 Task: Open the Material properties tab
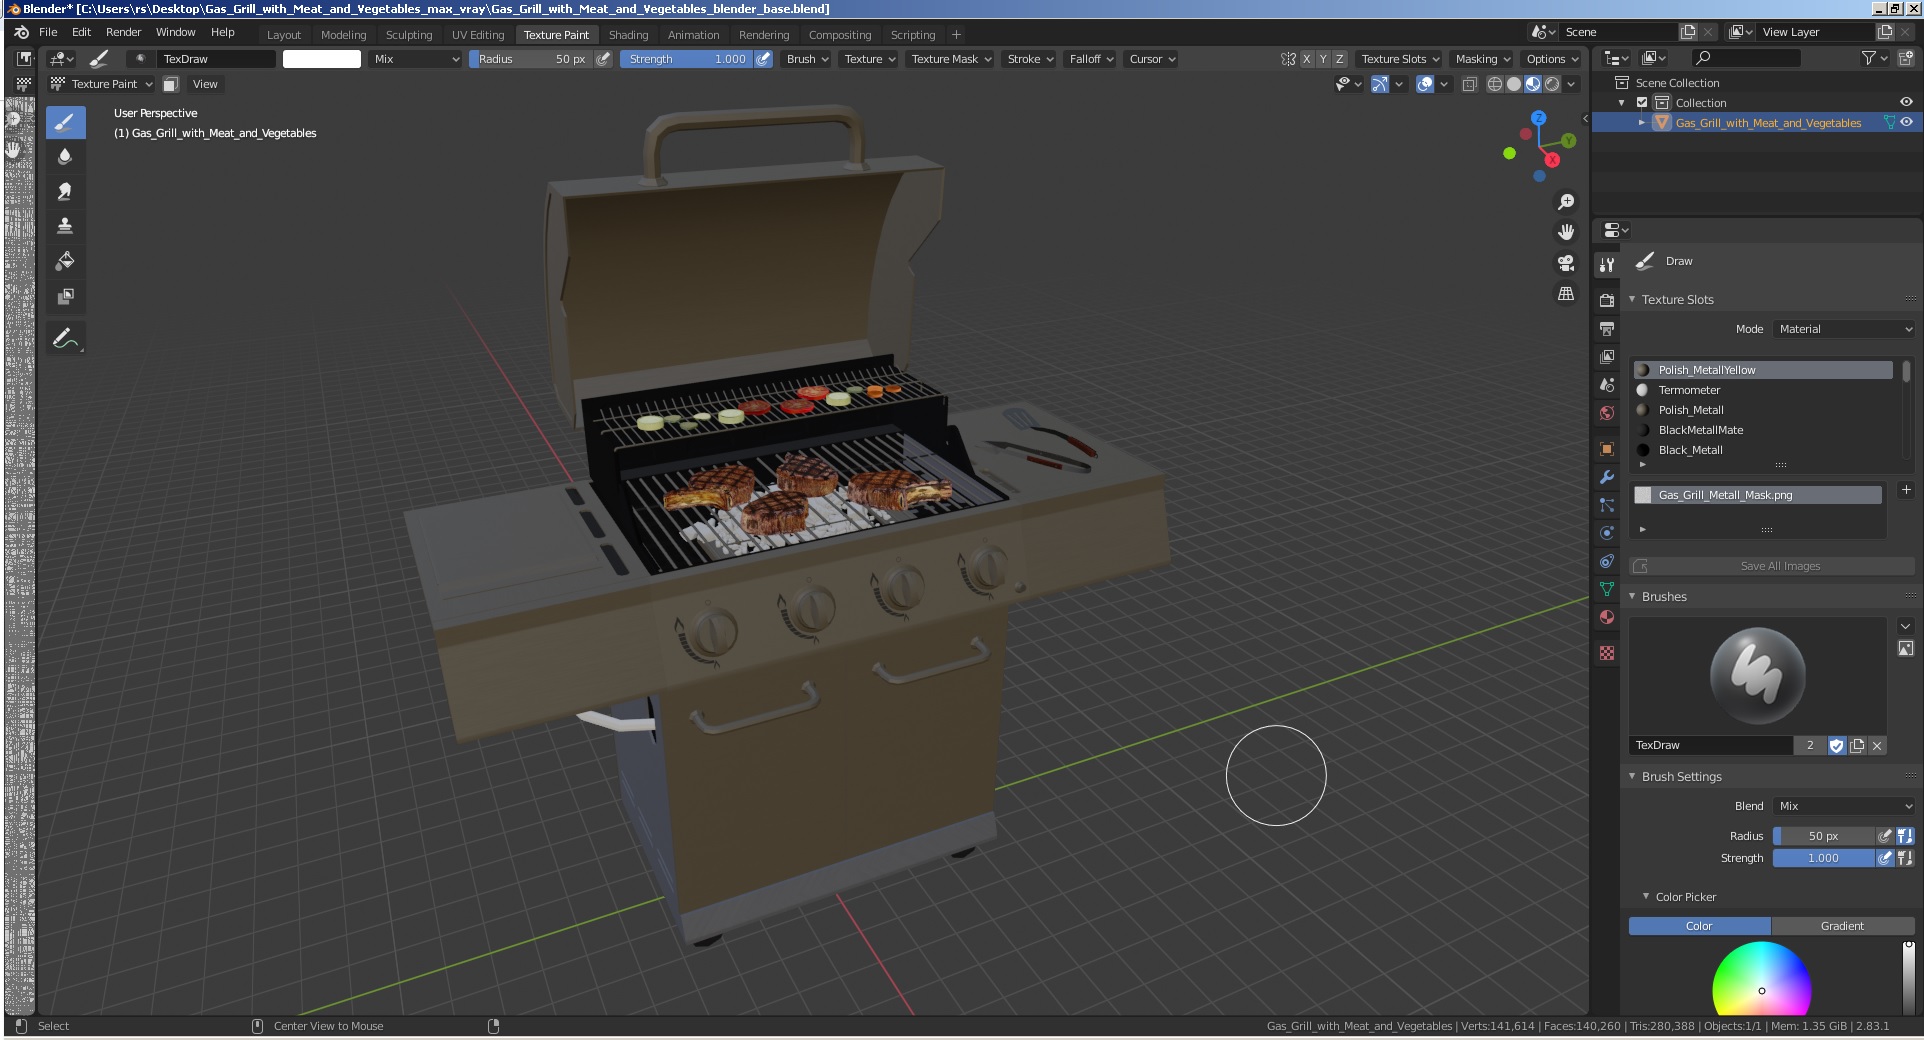tap(1607, 617)
